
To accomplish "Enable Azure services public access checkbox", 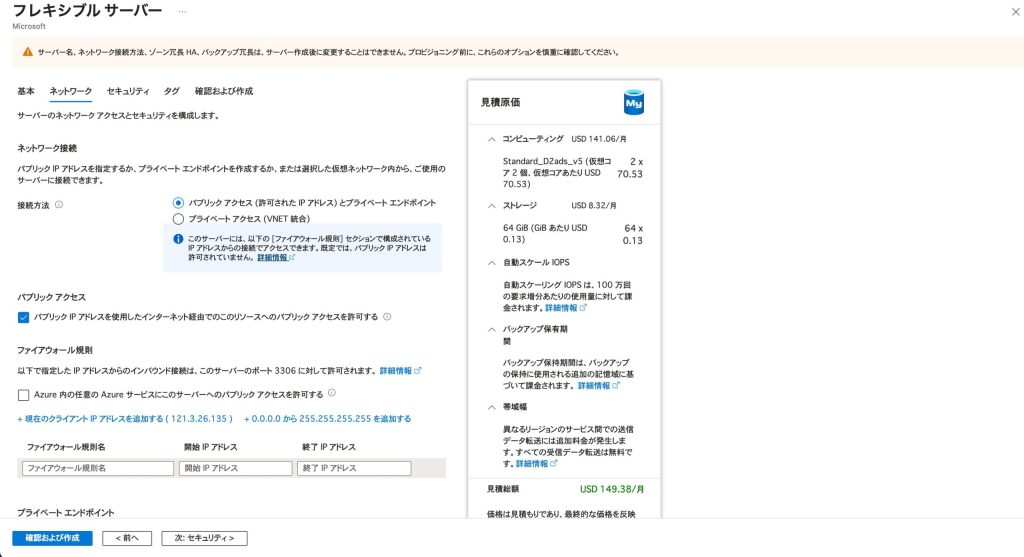I will tap(24, 395).
